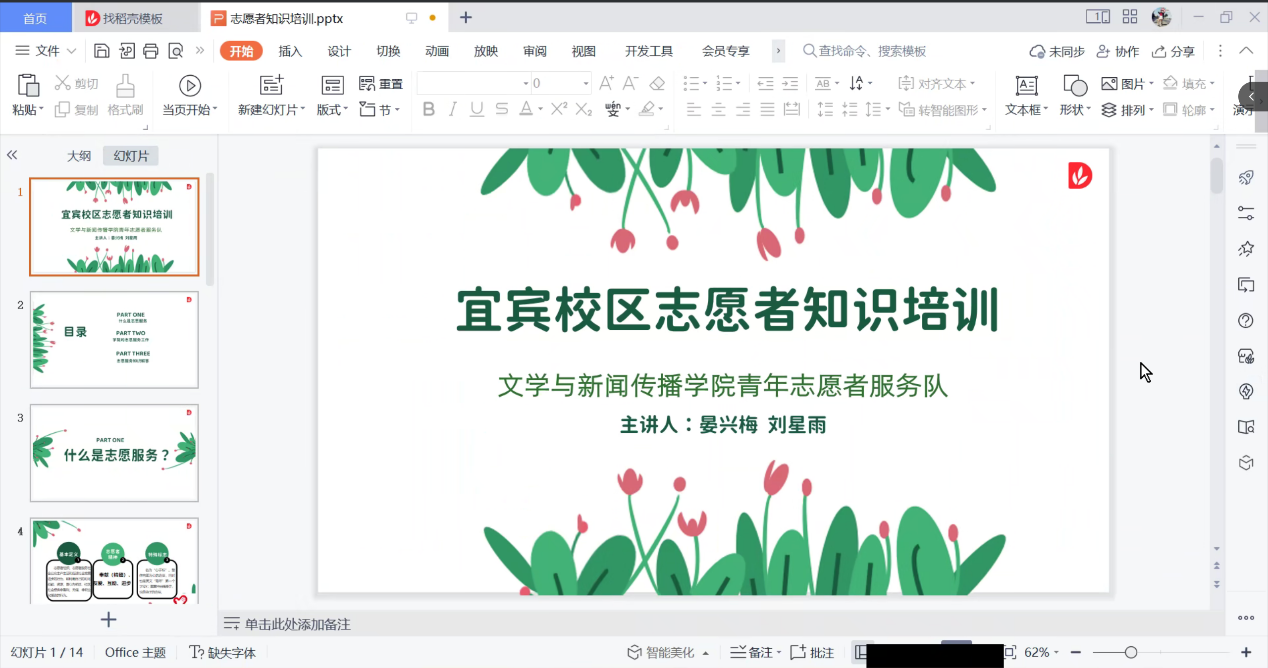Click the Paste clipboard icon
The width and height of the screenshot is (1268, 668).
(x=28, y=86)
